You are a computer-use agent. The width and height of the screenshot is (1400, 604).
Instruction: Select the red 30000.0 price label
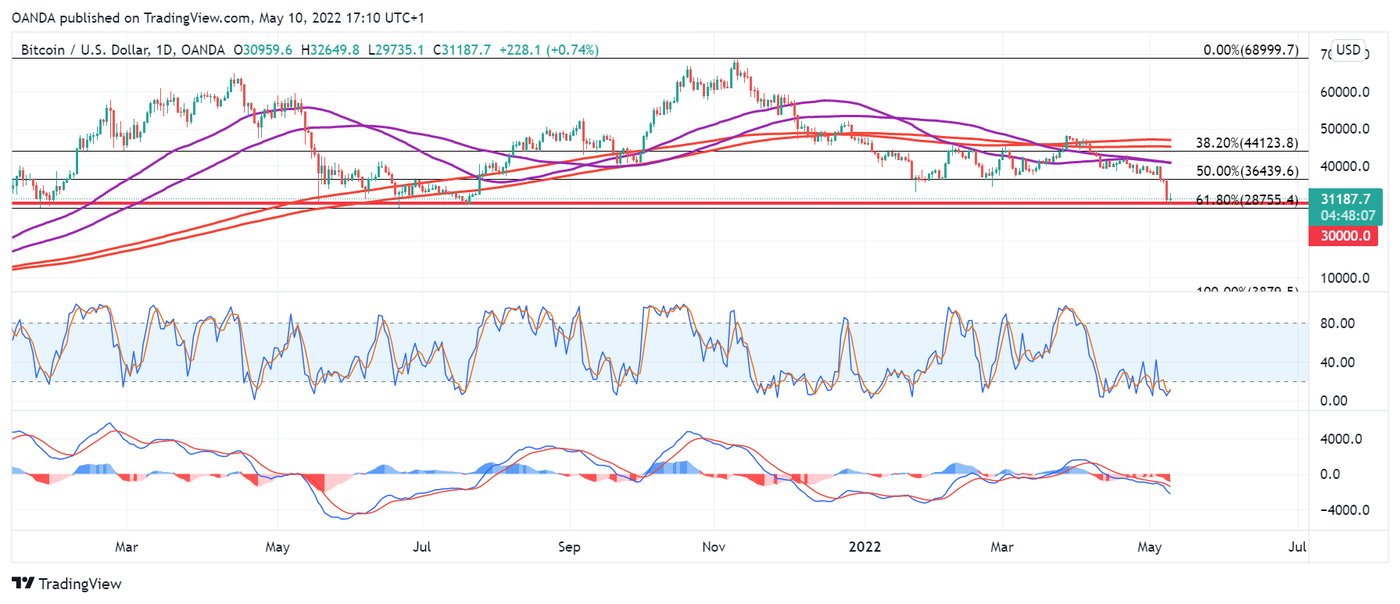[x=1342, y=236]
